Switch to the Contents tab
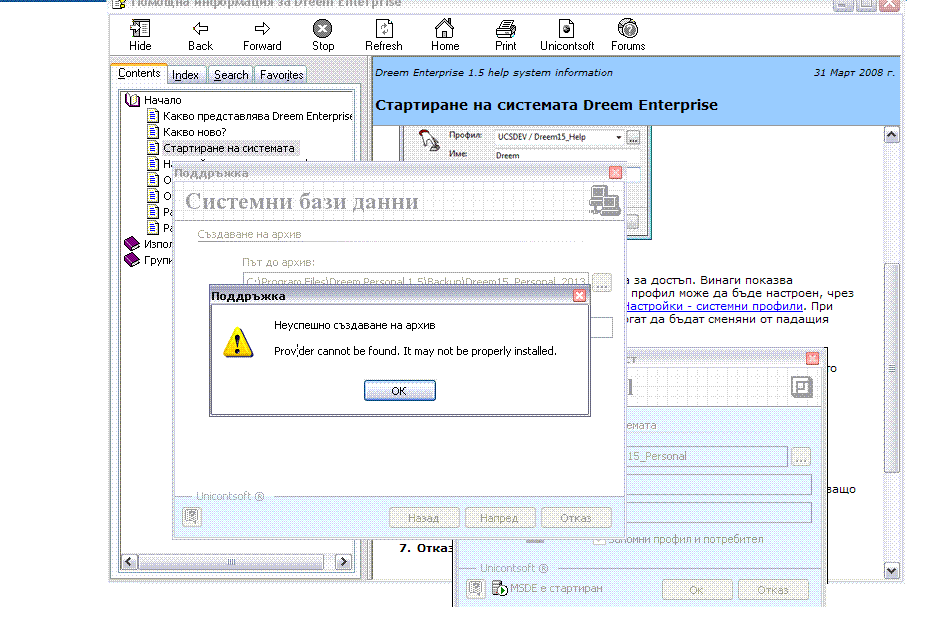 [x=139, y=73]
